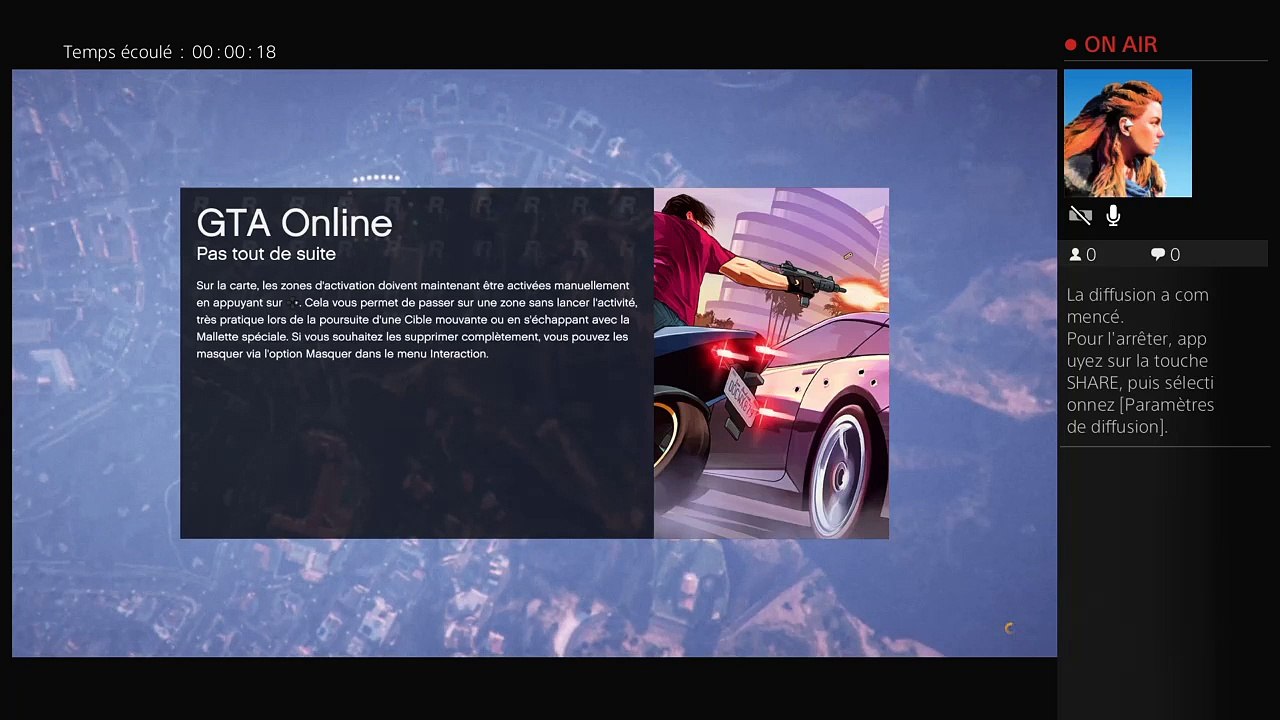Click the loading spinner in the game view
Viewport: 1280px width, 720px height.
[1008, 628]
